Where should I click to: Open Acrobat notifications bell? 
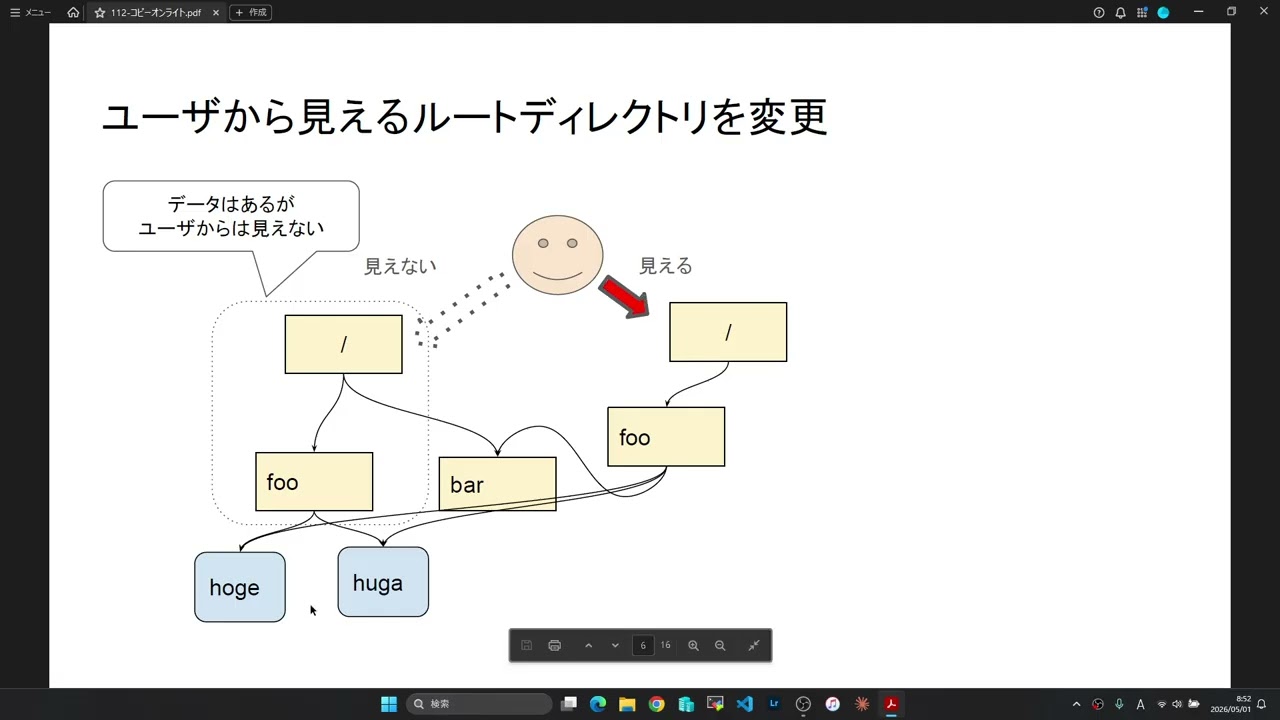pyautogui.click(x=1120, y=12)
